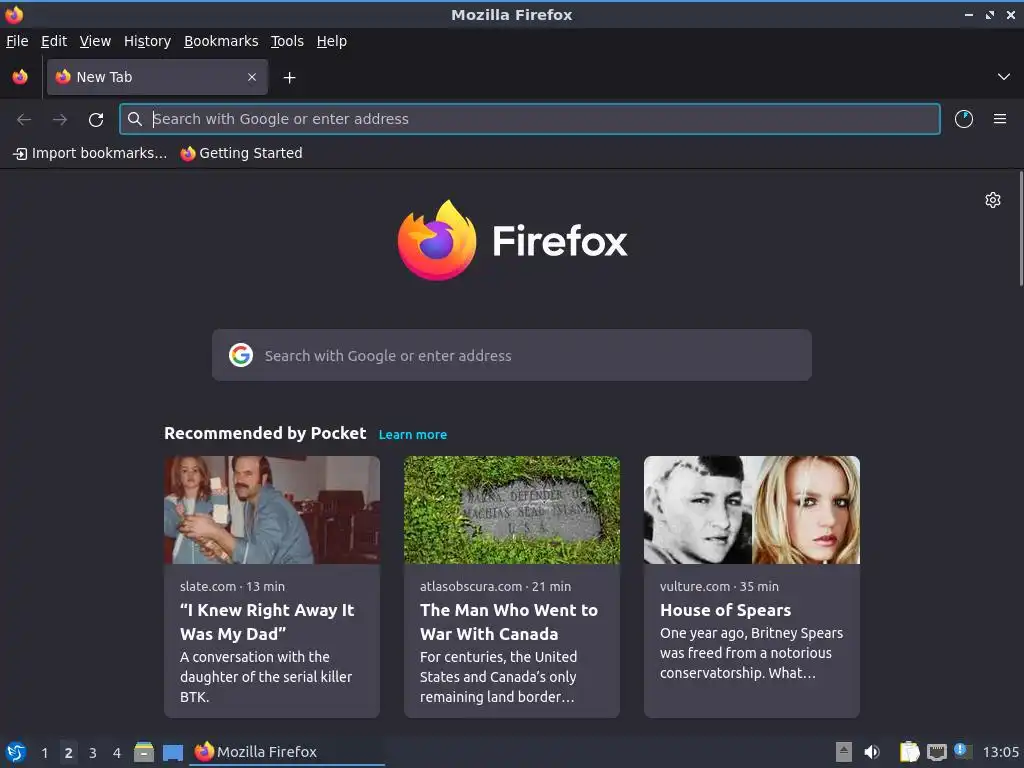This screenshot has width=1024, height=768.
Task: Click atlasobscura.com · 21 min source text
Action: 496,586
